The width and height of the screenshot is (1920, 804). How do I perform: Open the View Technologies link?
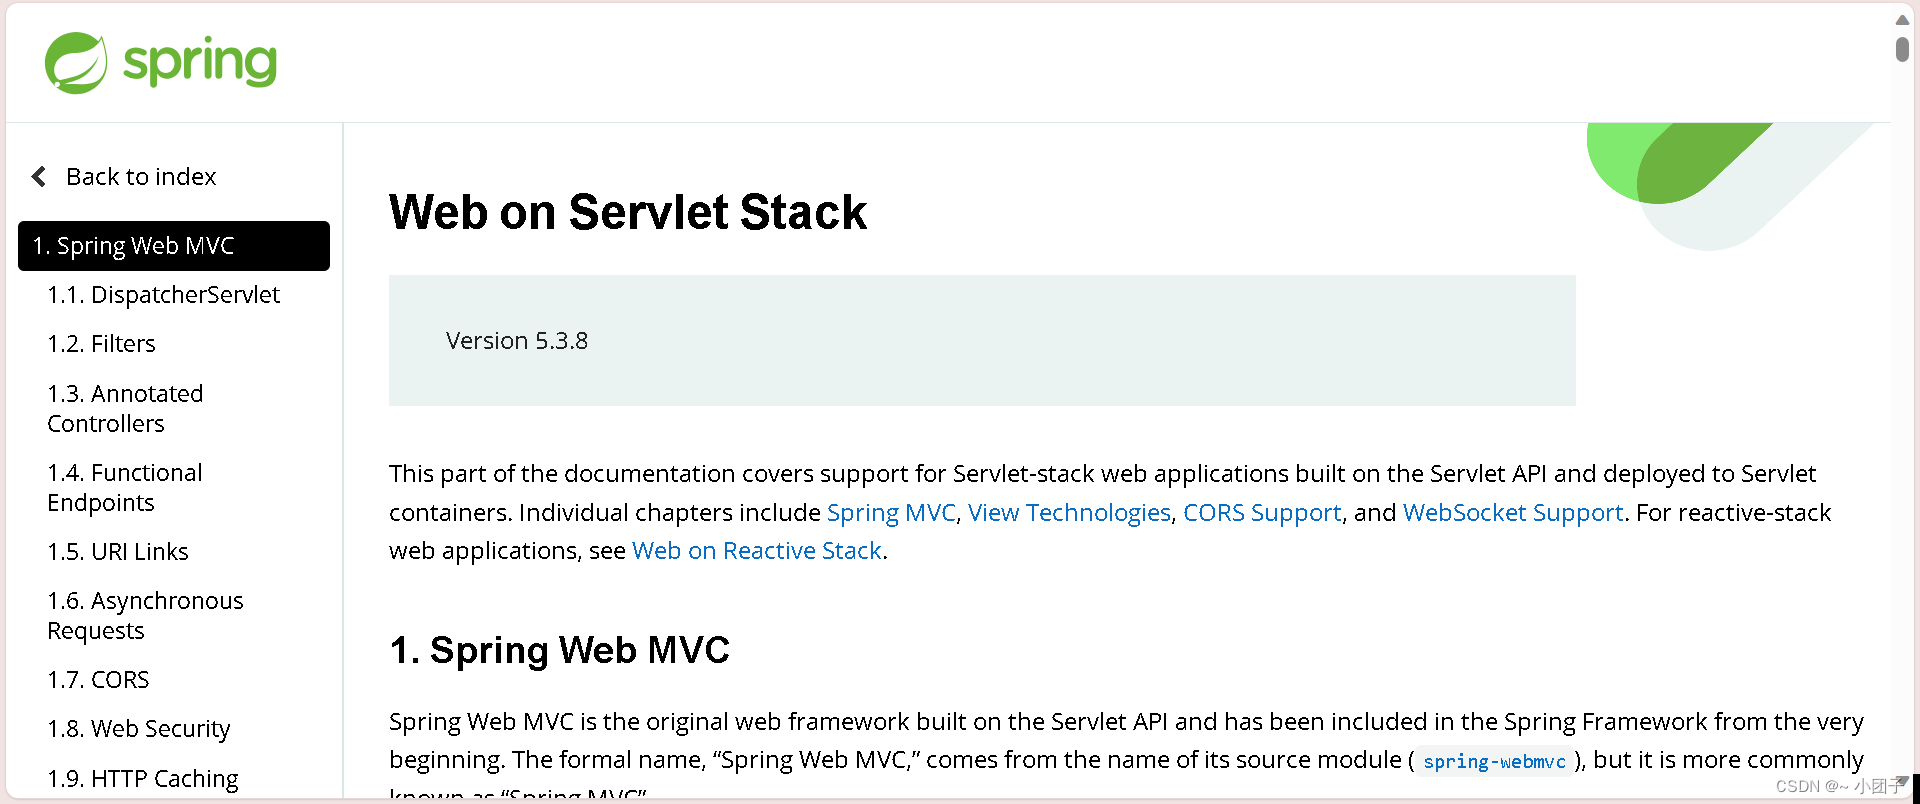point(1069,512)
